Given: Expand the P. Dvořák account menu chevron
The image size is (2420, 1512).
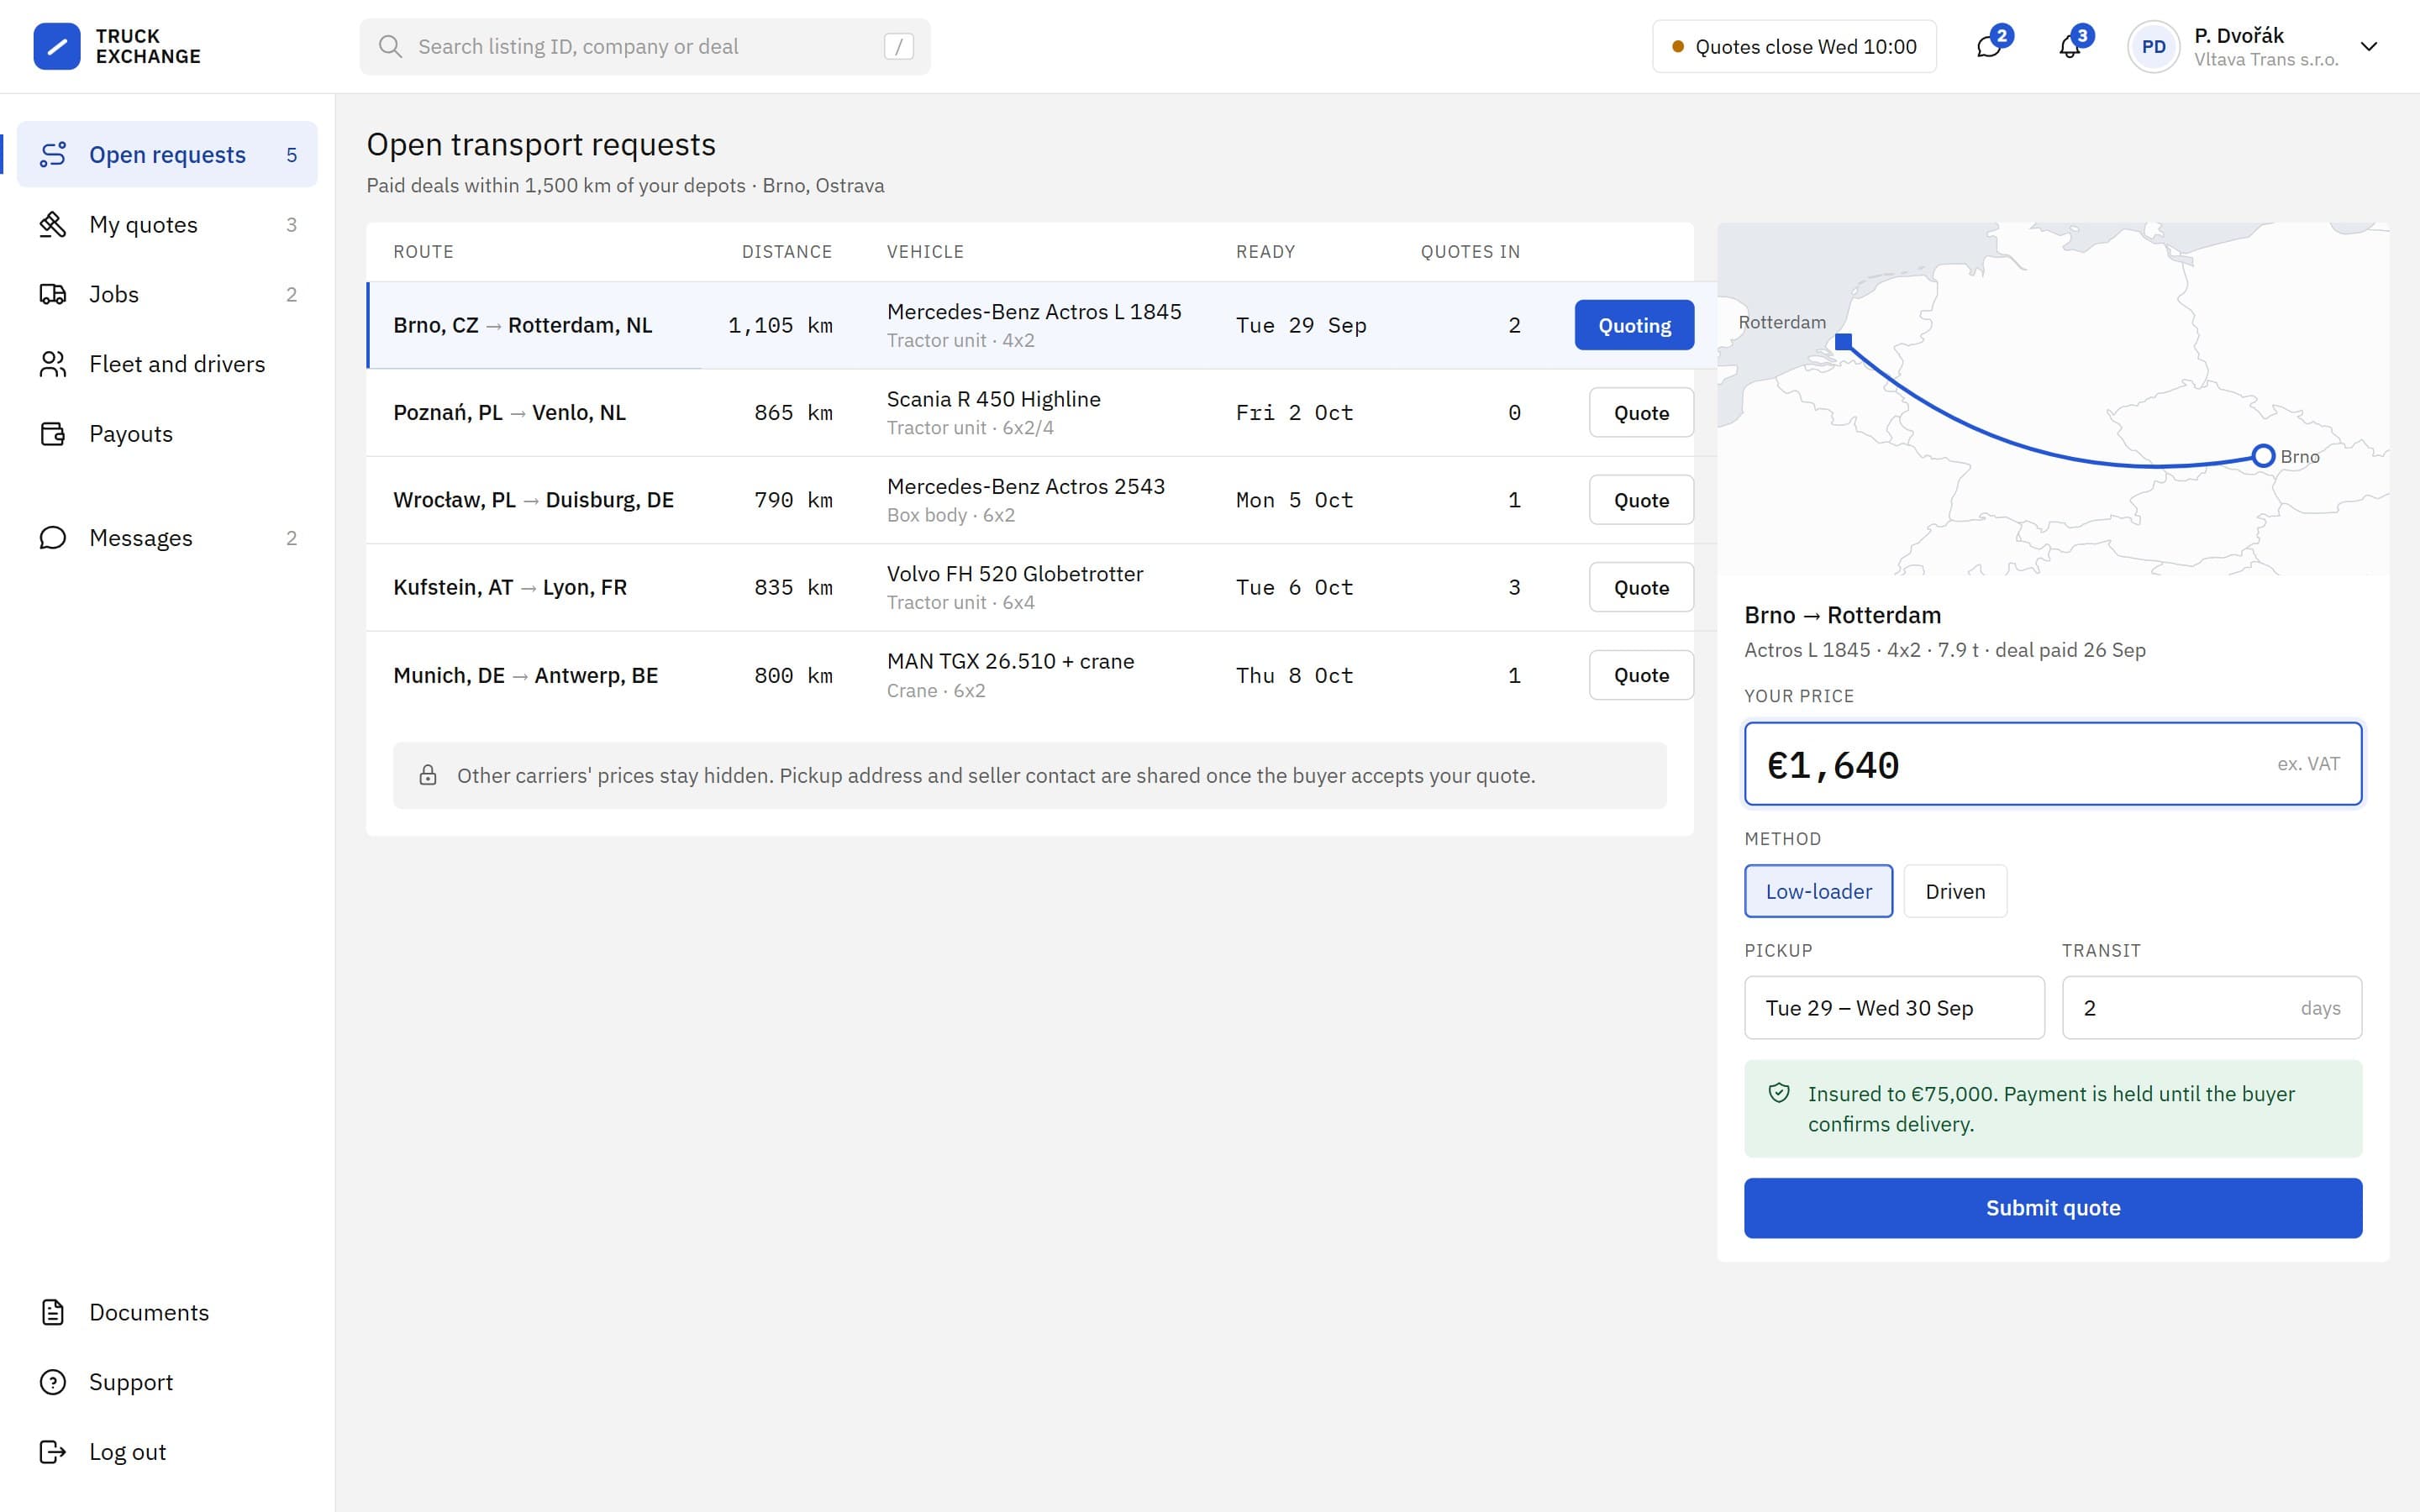Looking at the screenshot, I should pyautogui.click(x=2368, y=46).
